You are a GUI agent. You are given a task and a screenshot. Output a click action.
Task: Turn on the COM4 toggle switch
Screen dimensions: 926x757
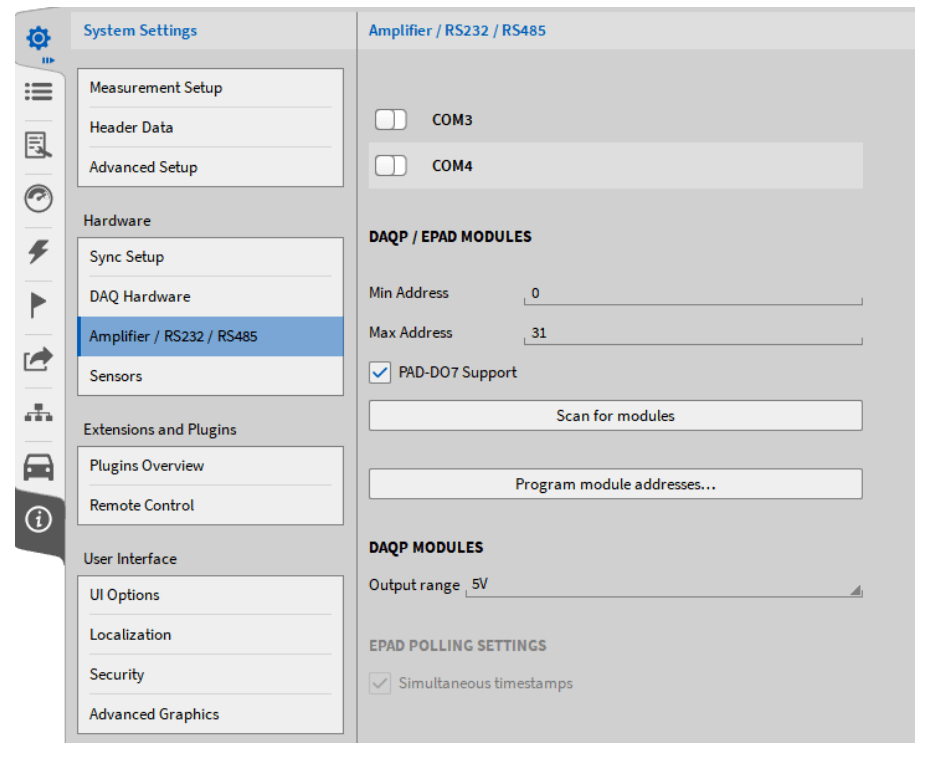tap(391, 166)
